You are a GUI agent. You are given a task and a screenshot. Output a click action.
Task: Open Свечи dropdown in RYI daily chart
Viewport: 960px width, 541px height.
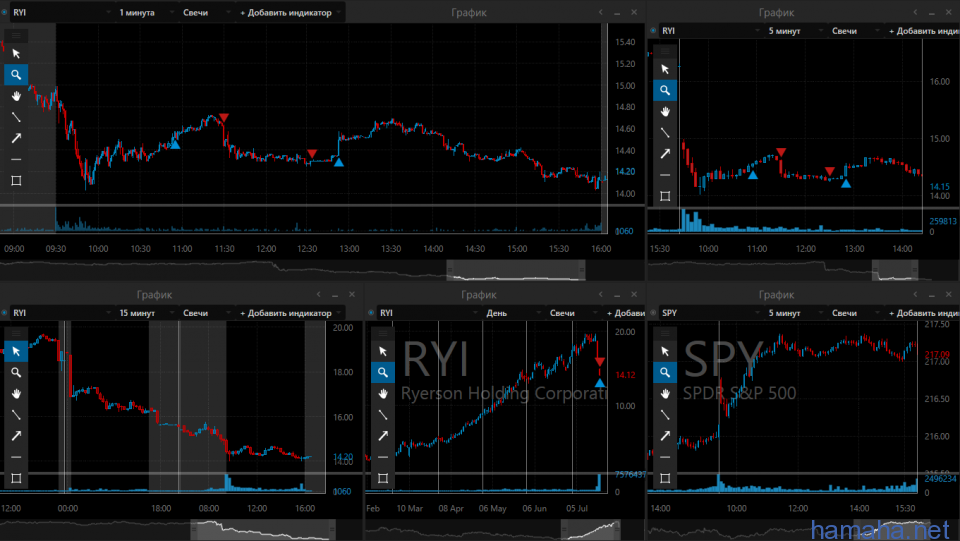[x=573, y=313]
